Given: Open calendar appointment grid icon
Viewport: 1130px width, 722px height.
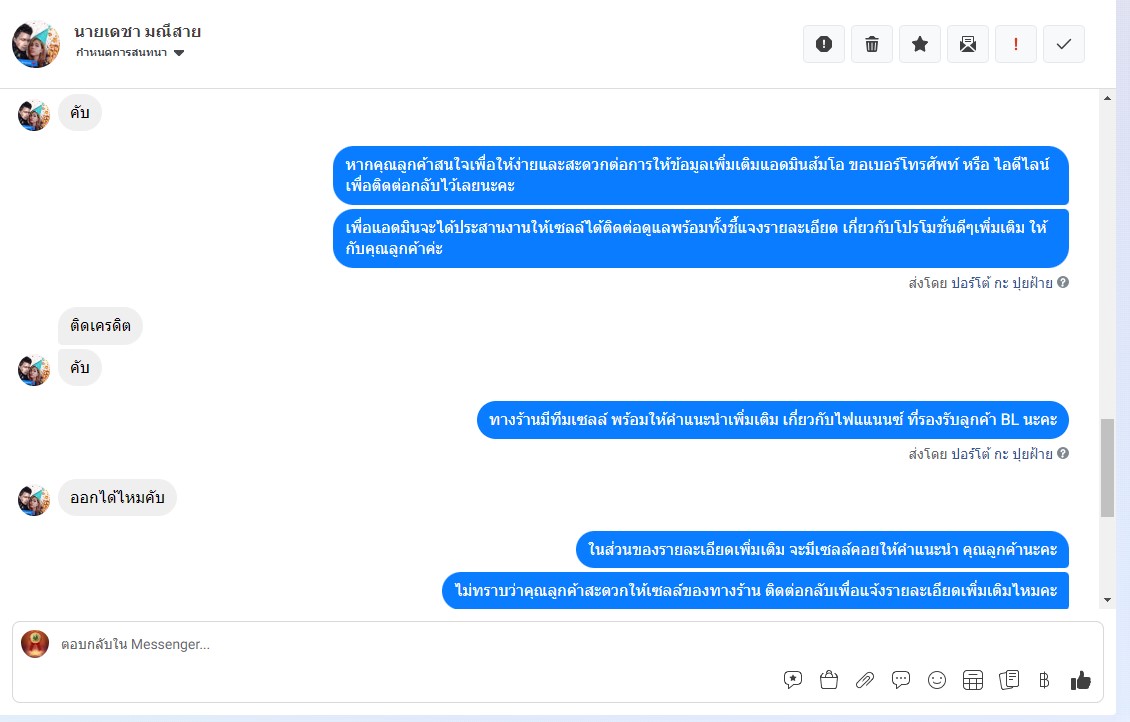Looking at the screenshot, I should click(x=973, y=679).
